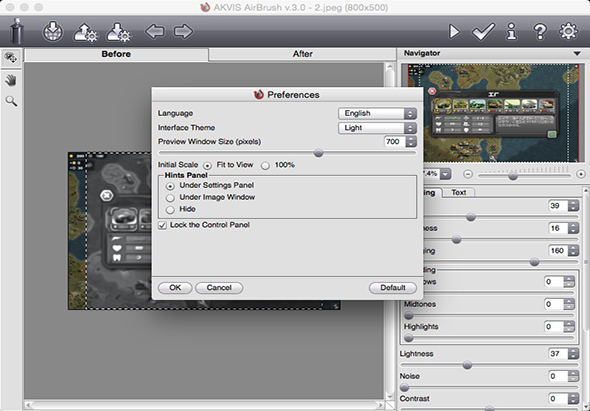Zoom in with the Navigator plus icon

(x=581, y=174)
